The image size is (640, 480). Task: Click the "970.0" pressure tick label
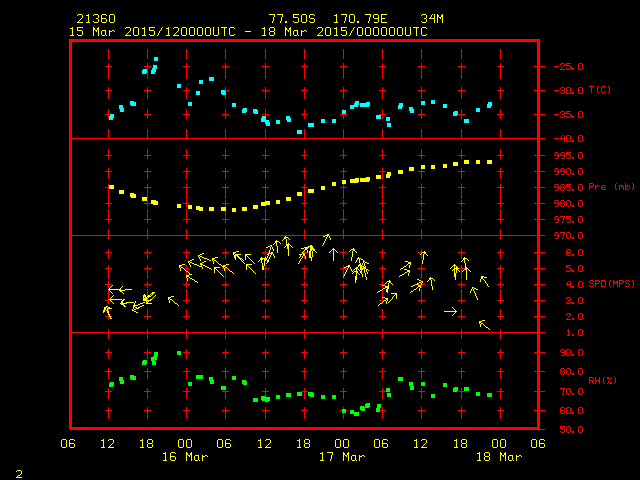coord(569,236)
